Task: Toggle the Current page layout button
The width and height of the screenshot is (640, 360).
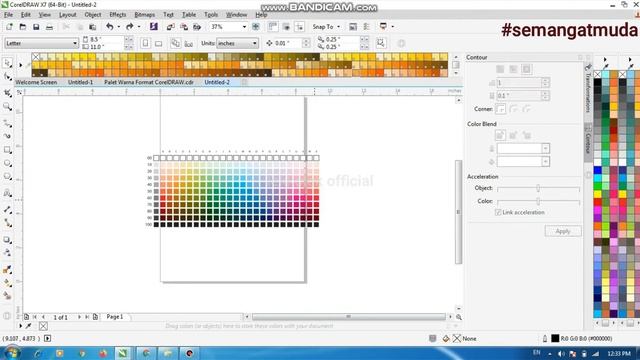Action: [x=189, y=43]
